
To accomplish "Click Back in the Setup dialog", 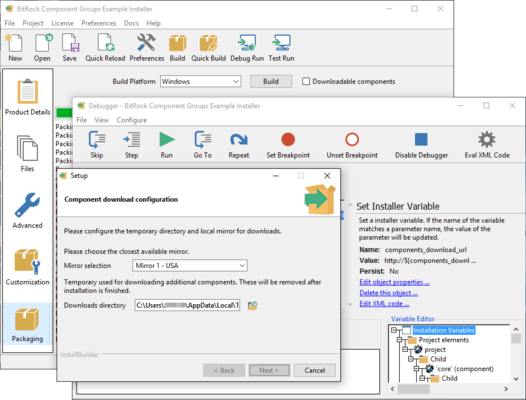I will click(224, 370).
